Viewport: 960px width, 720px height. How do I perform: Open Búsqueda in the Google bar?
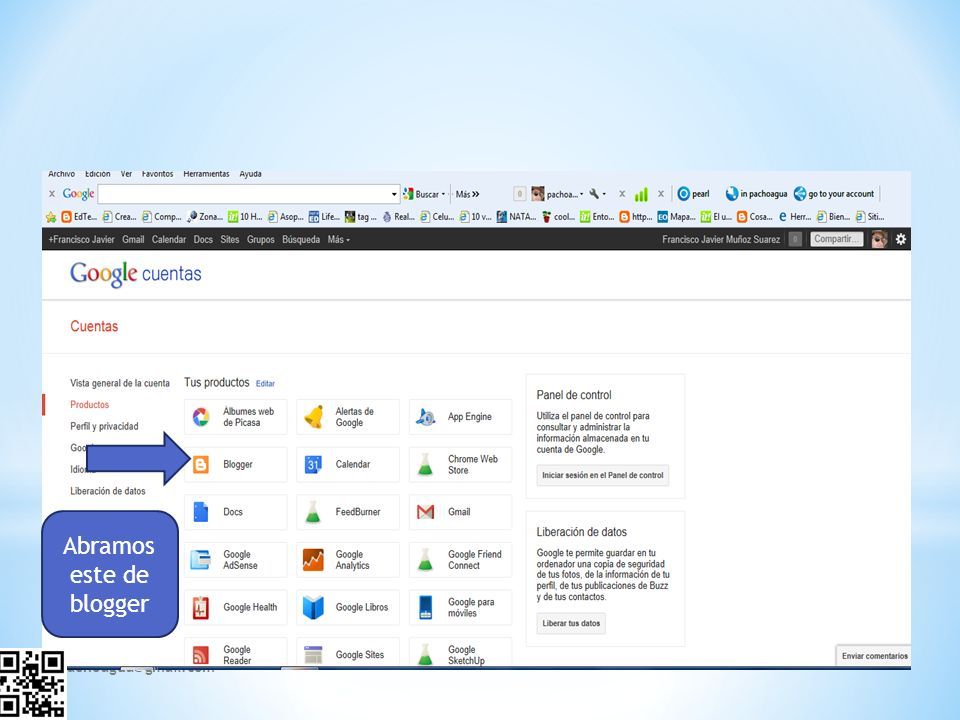301,239
